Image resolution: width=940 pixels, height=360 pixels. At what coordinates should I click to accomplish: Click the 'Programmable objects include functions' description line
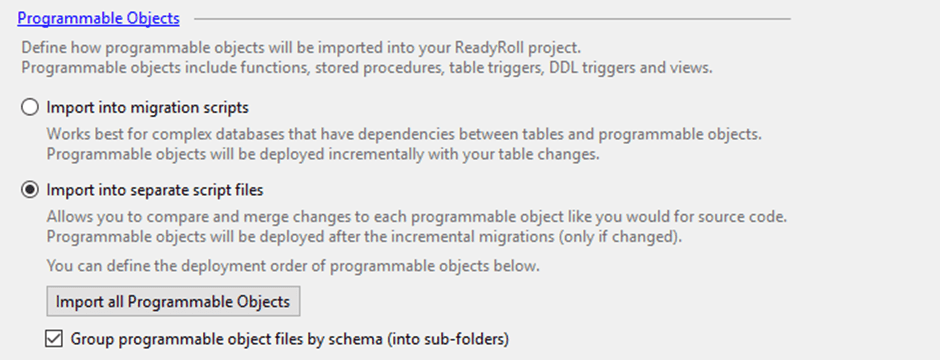[x=367, y=68]
